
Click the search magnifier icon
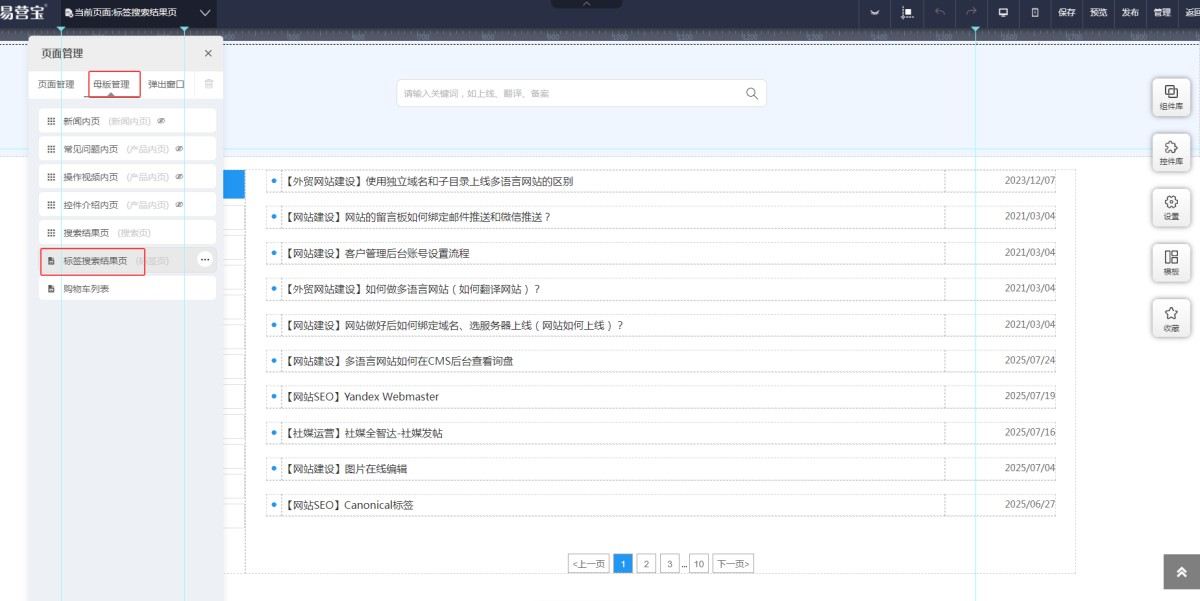click(752, 93)
